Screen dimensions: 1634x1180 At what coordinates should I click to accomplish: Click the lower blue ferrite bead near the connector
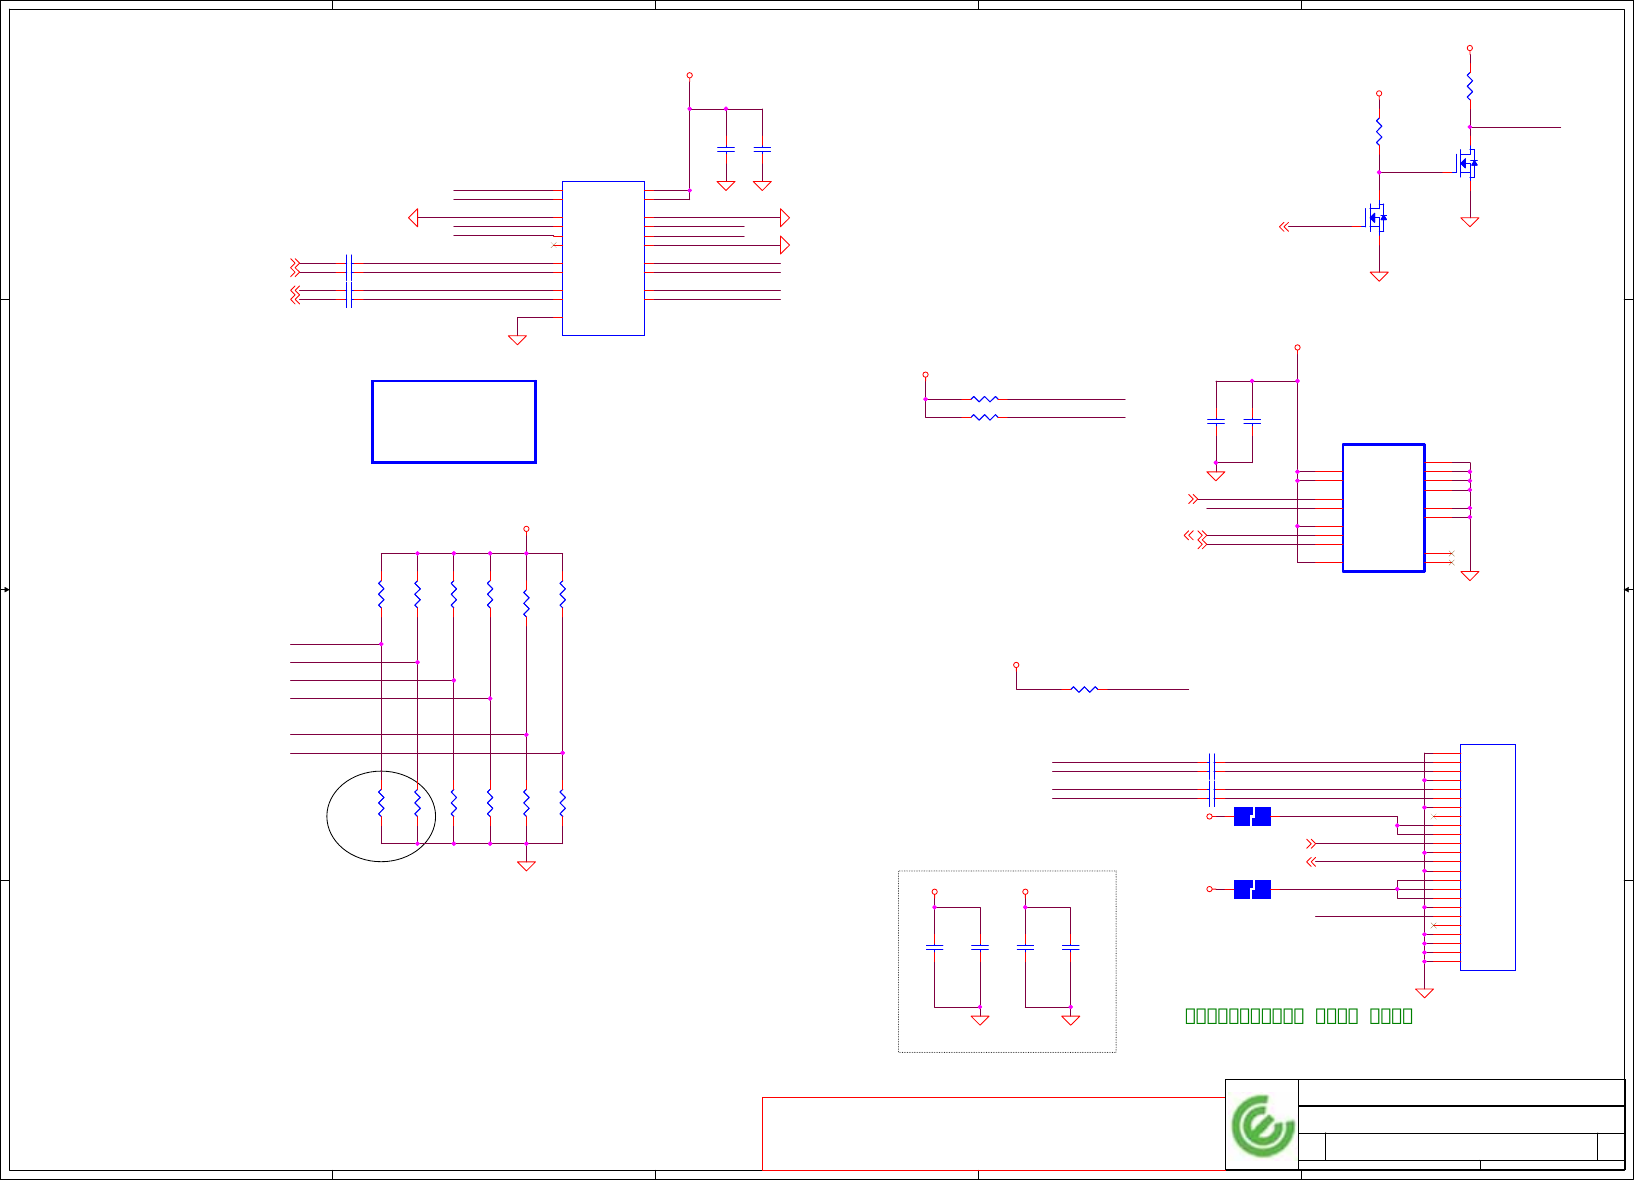(x=1252, y=889)
